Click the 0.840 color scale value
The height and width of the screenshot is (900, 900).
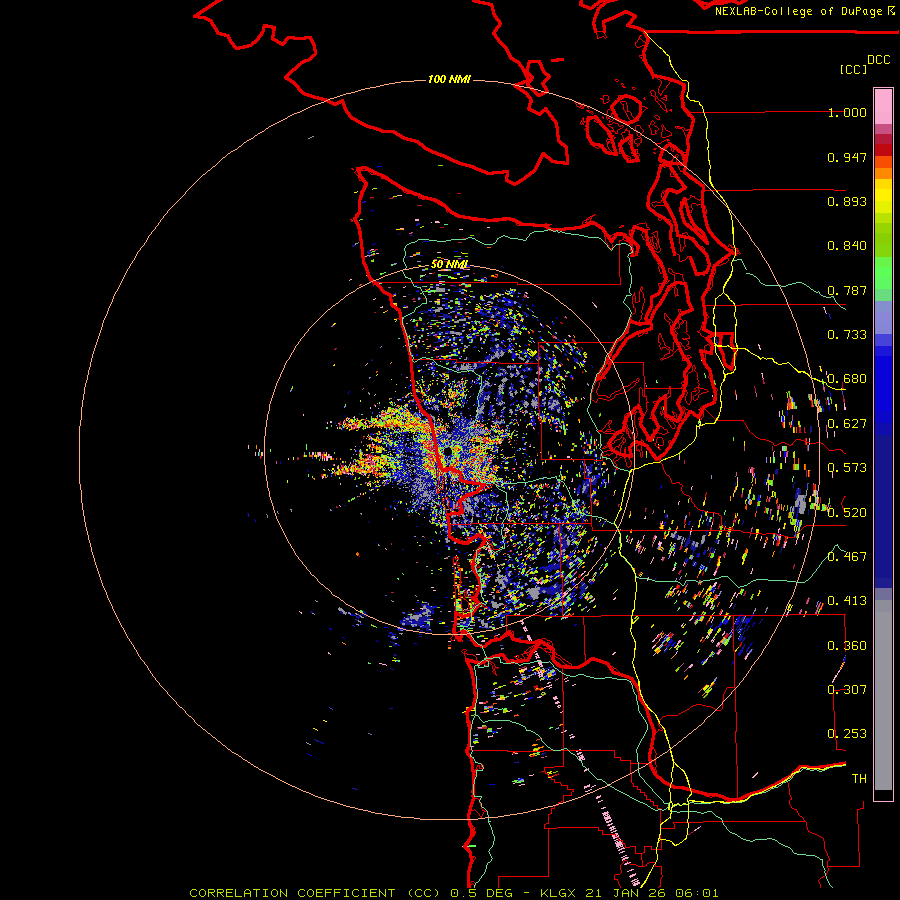pyautogui.click(x=847, y=246)
